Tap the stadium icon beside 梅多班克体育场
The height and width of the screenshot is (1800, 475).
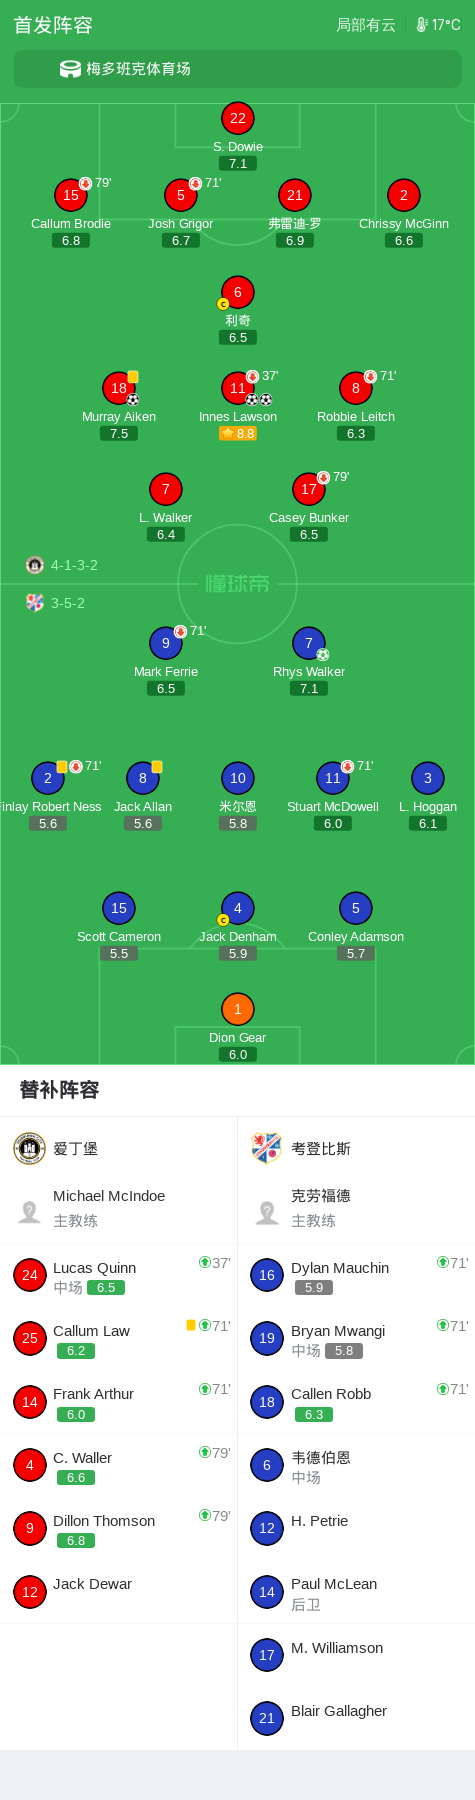(70, 69)
